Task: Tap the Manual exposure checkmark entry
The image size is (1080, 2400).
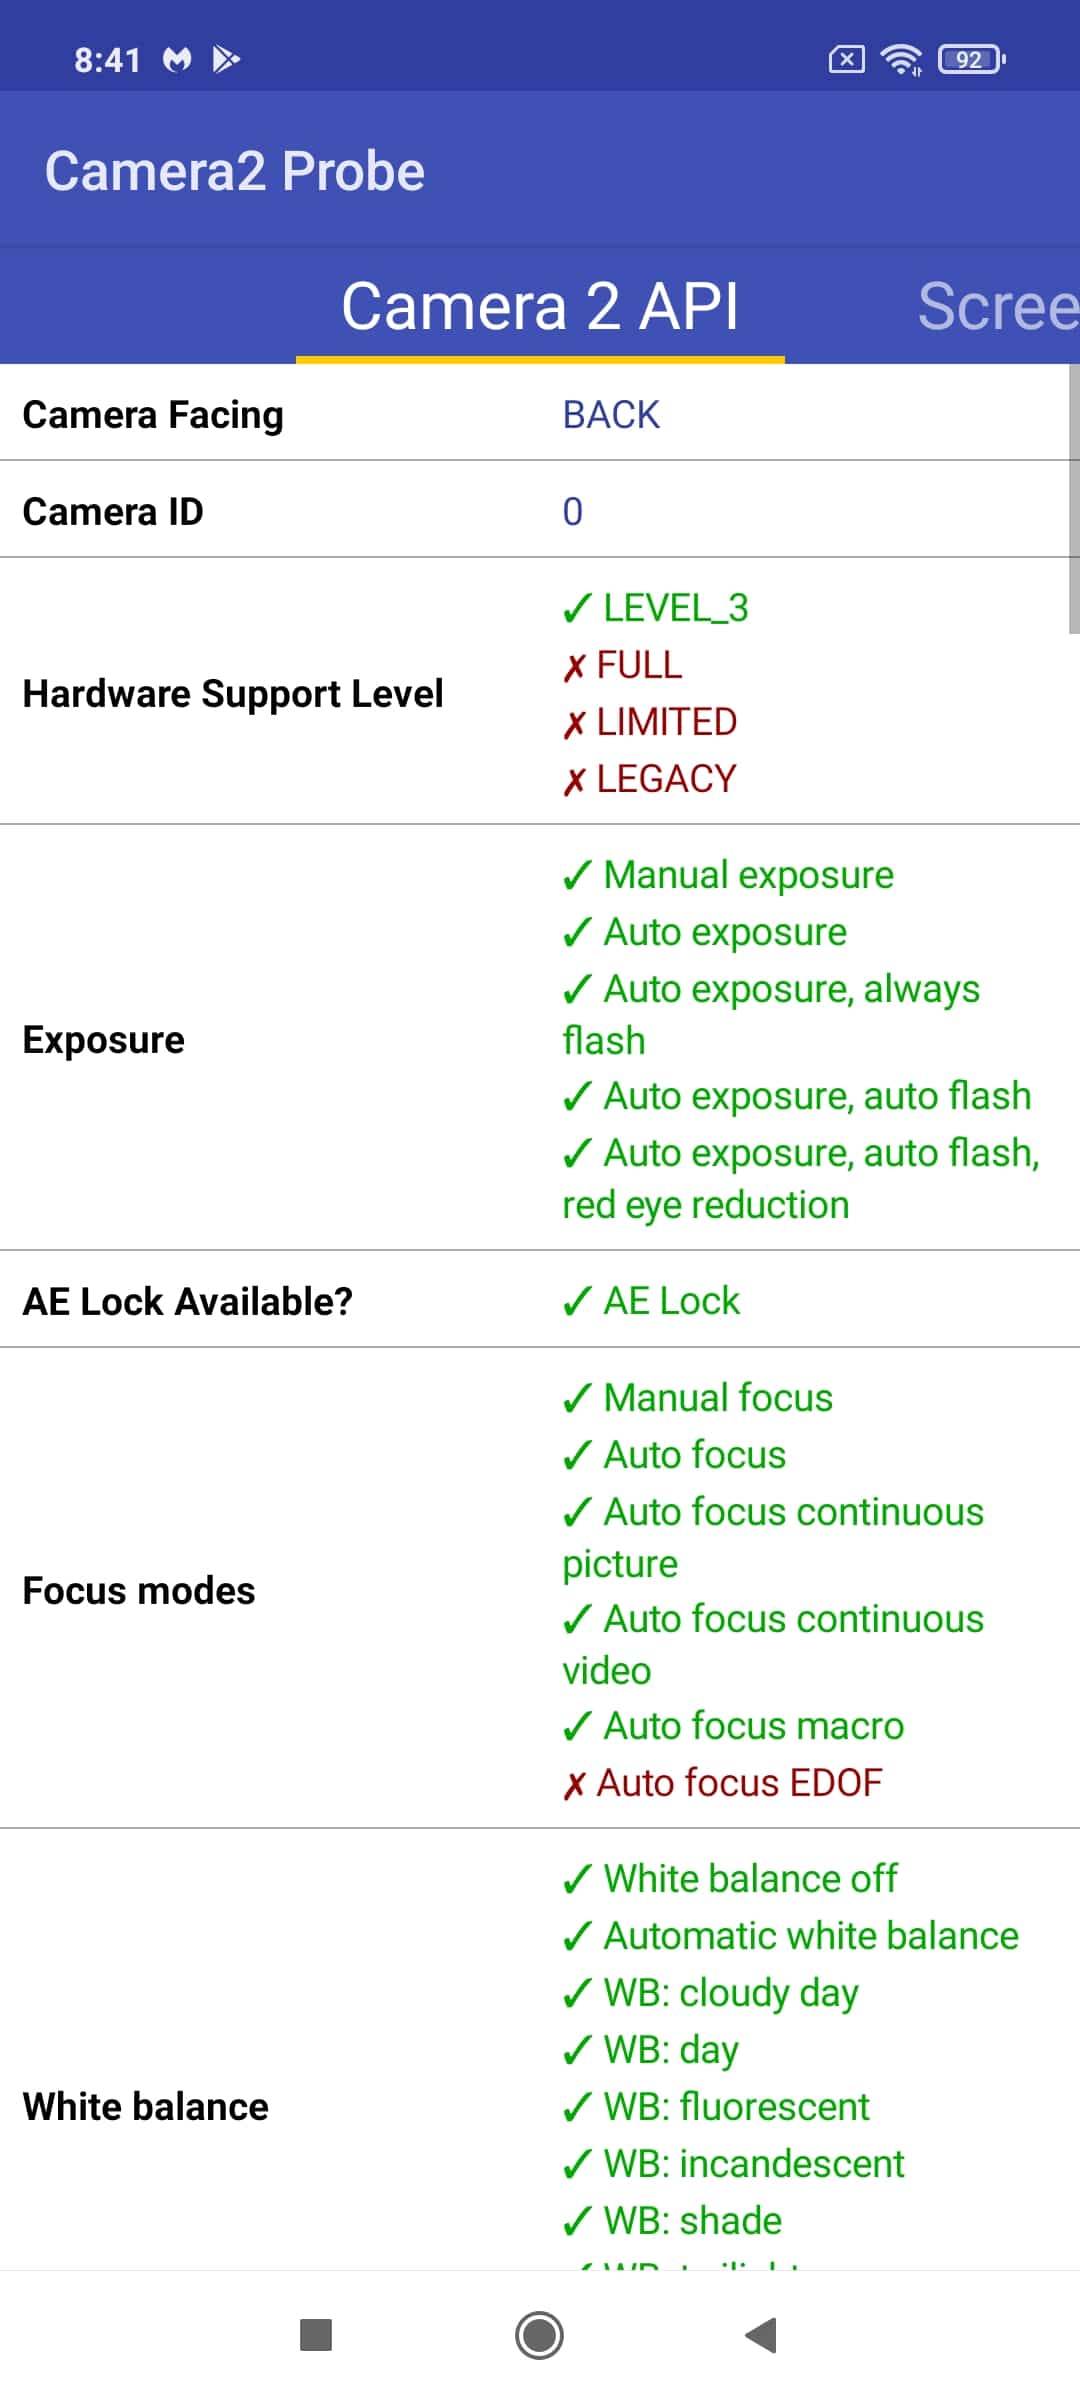Action: [728, 875]
